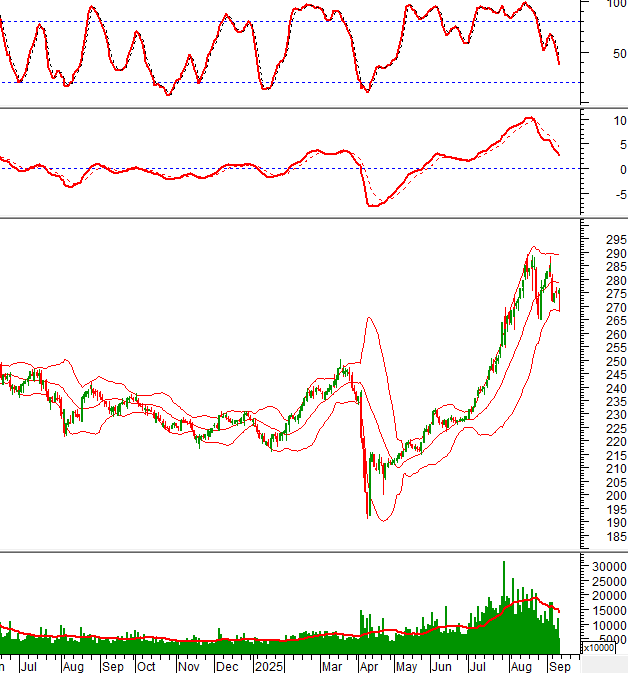
Task: Select the 270 price axis label
Action: [x=616, y=307]
